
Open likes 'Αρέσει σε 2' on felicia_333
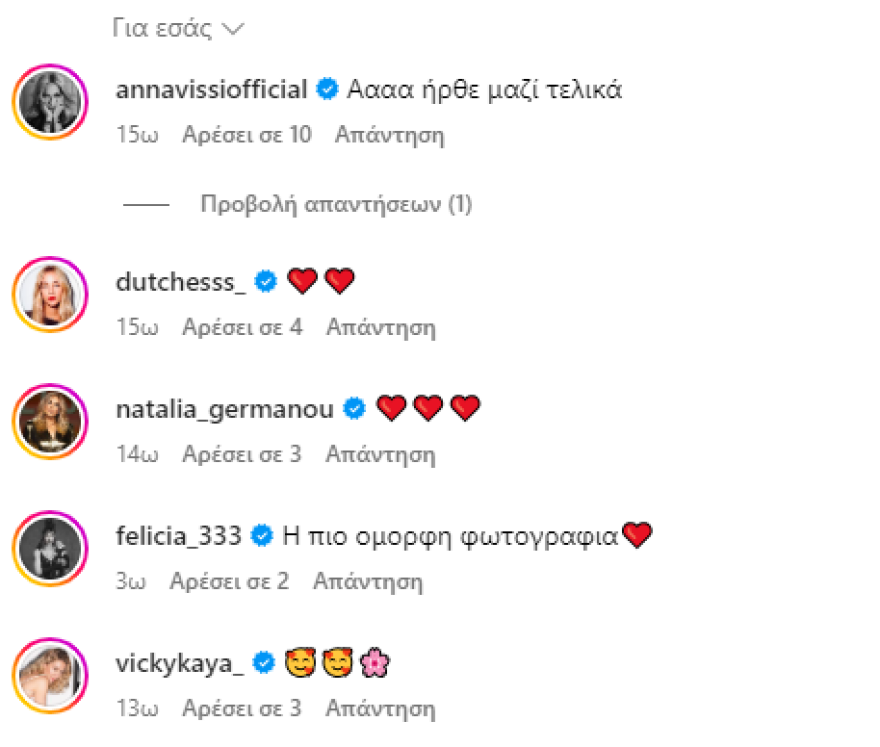[x=230, y=581]
